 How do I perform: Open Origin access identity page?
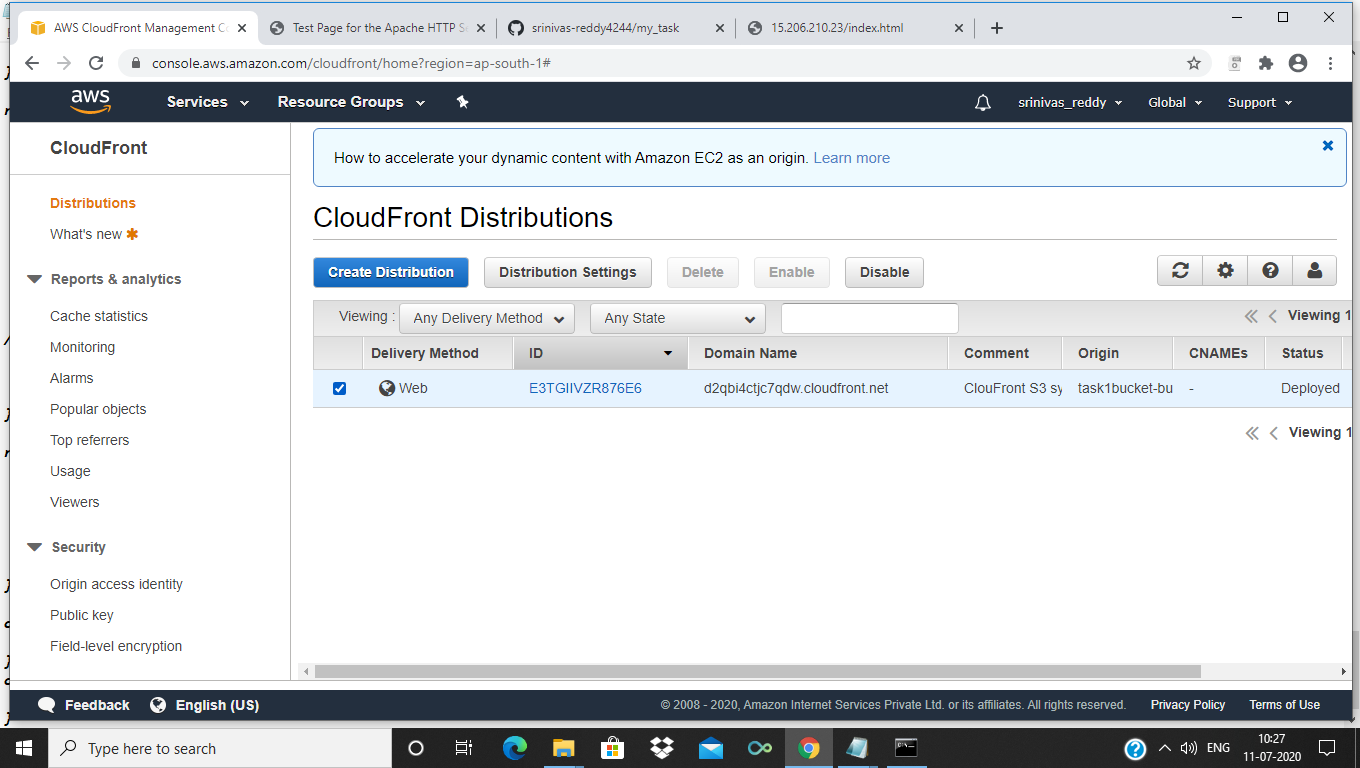click(116, 584)
